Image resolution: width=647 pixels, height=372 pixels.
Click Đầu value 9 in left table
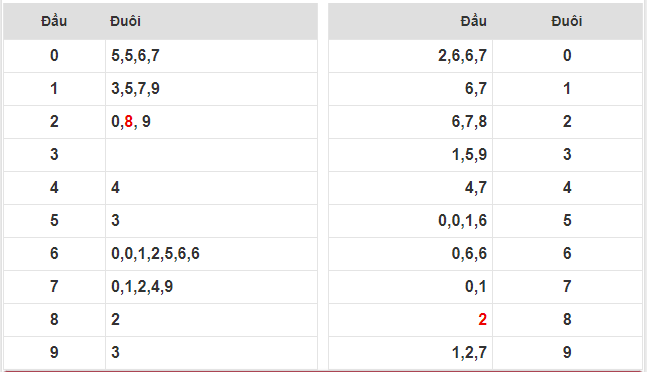54,353
